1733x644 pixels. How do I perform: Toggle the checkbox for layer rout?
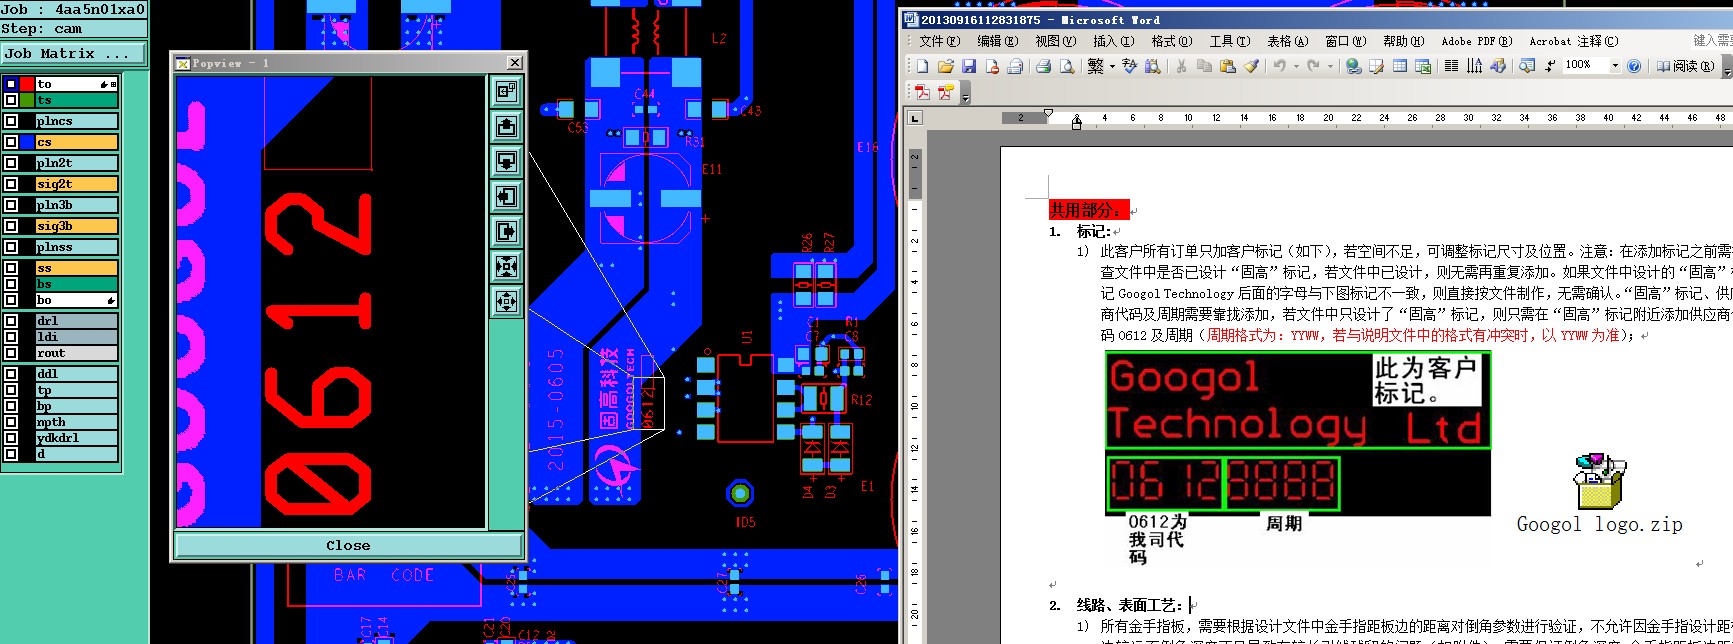point(11,353)
